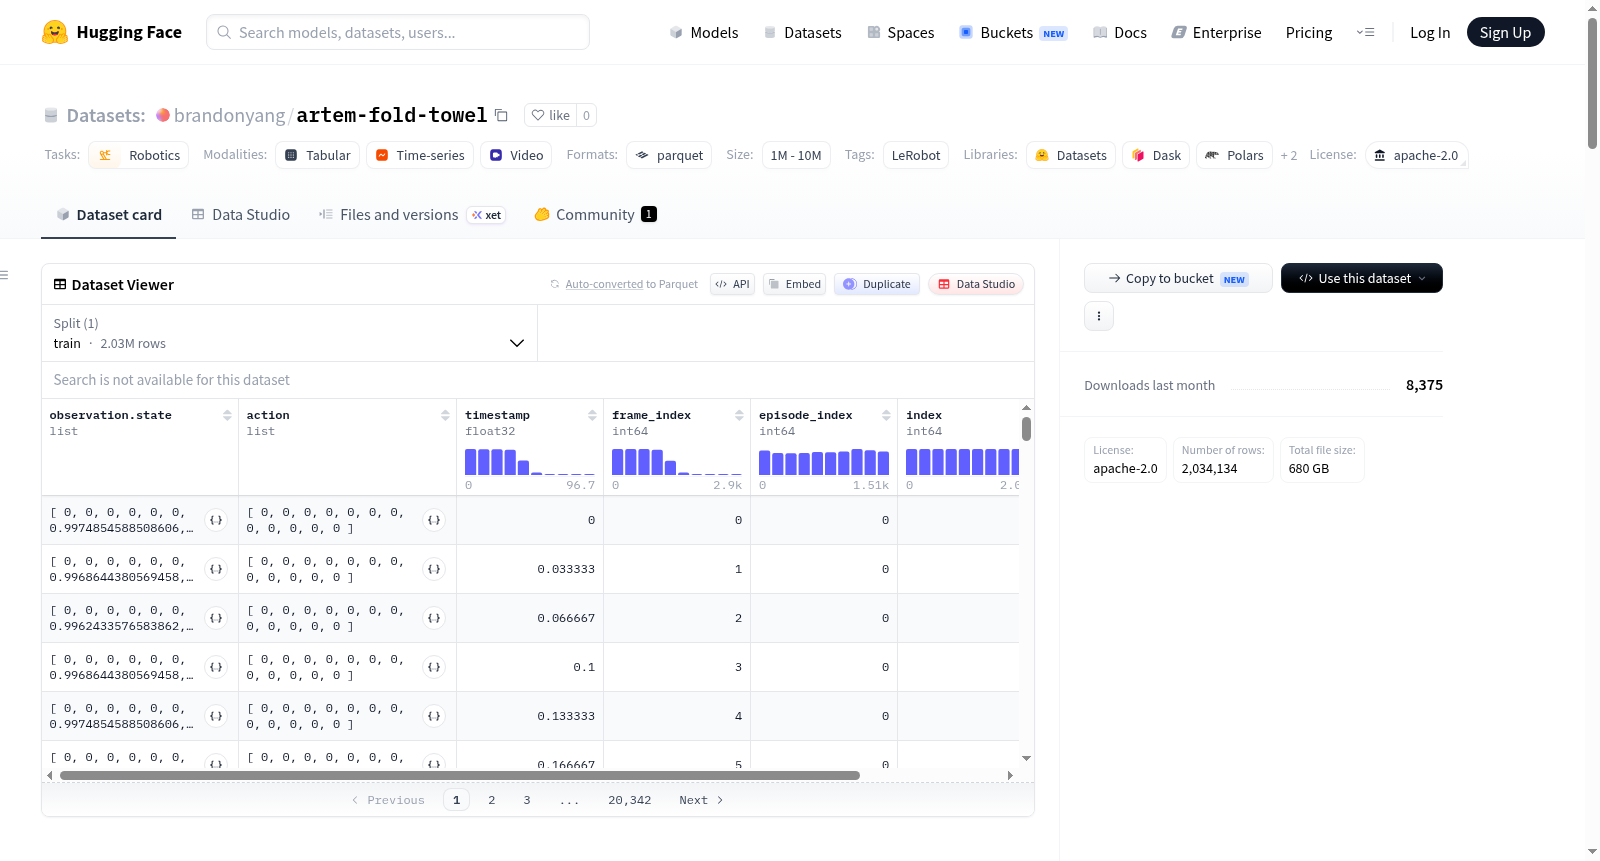Click the apache-2.0 license tag
1600x861 pixels.
click(1416, 155)
